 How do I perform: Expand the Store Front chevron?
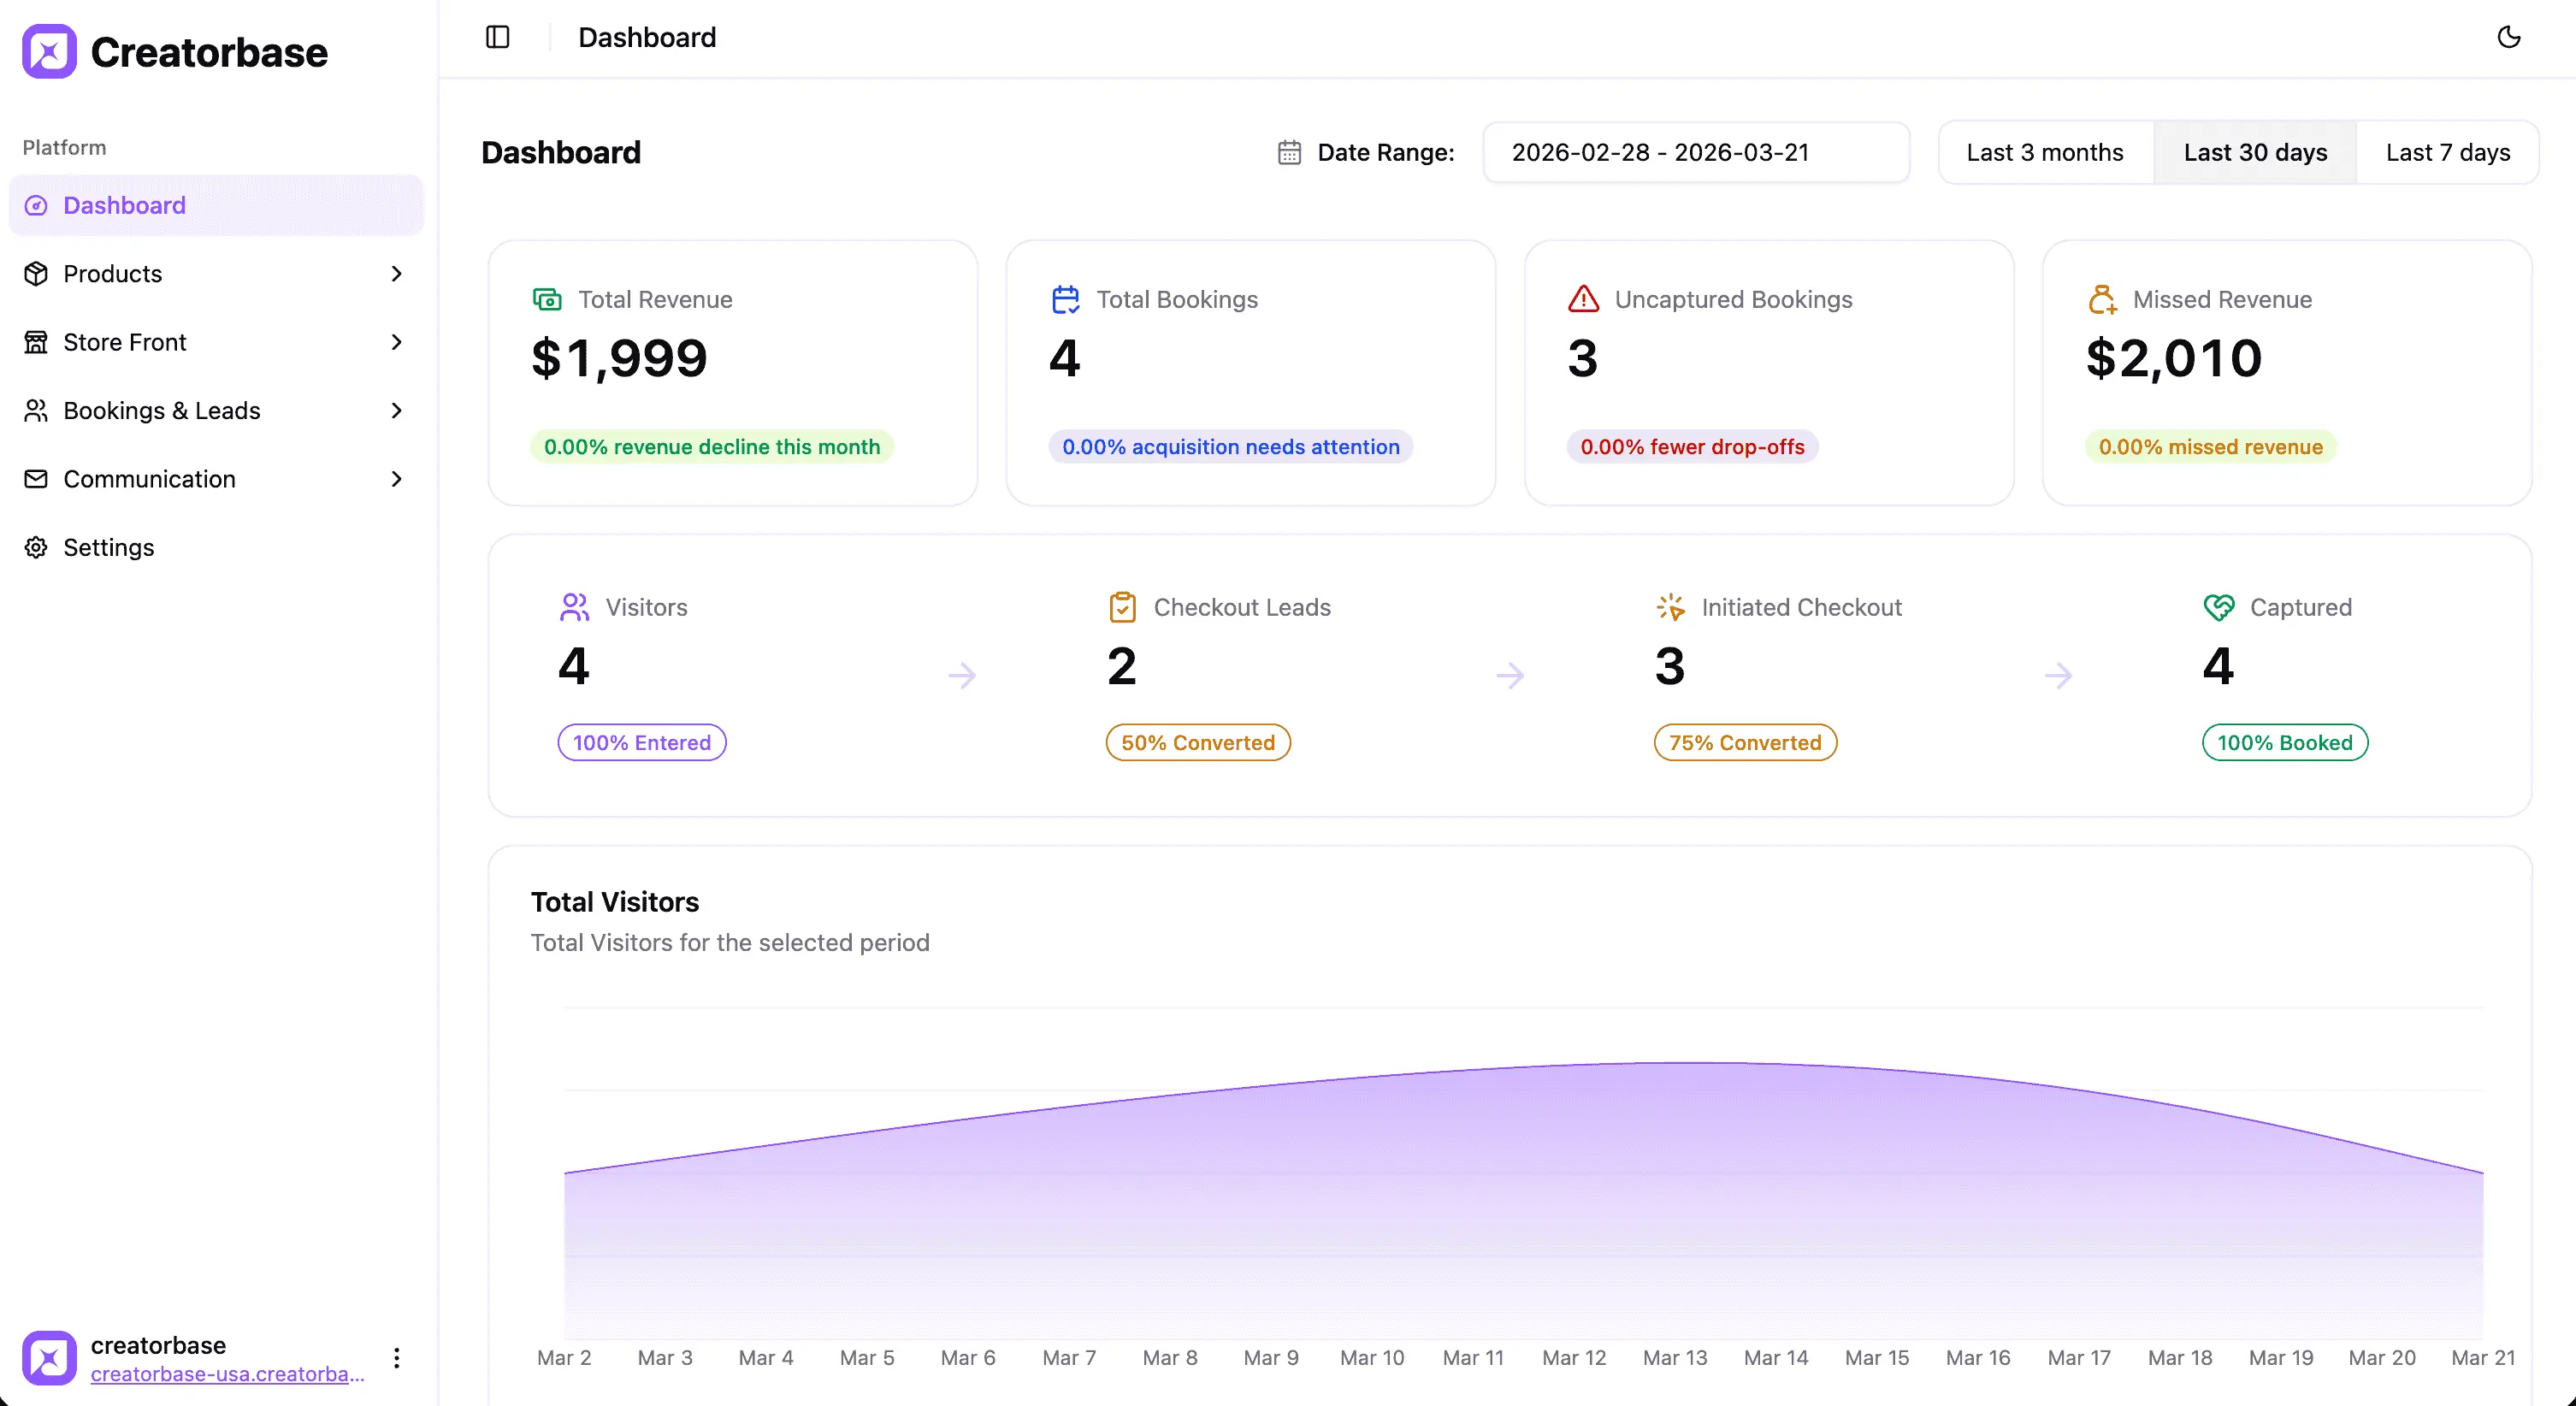[397, 342]
